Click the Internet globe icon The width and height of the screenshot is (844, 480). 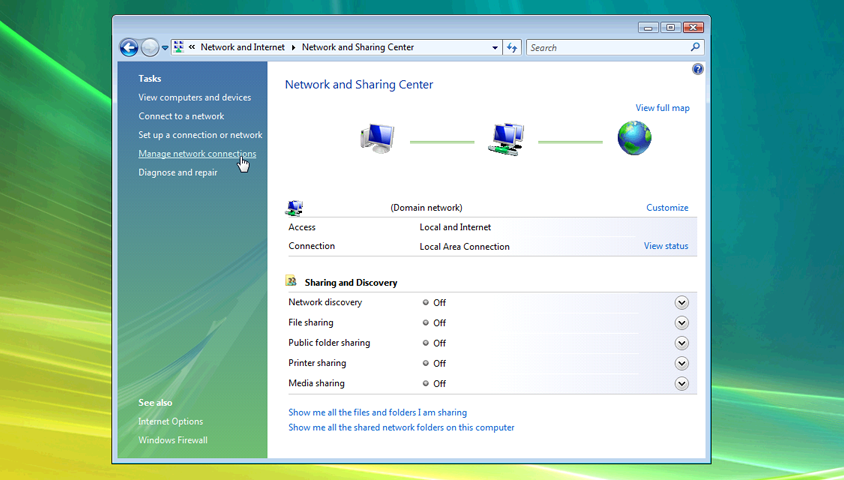point(634,138)
